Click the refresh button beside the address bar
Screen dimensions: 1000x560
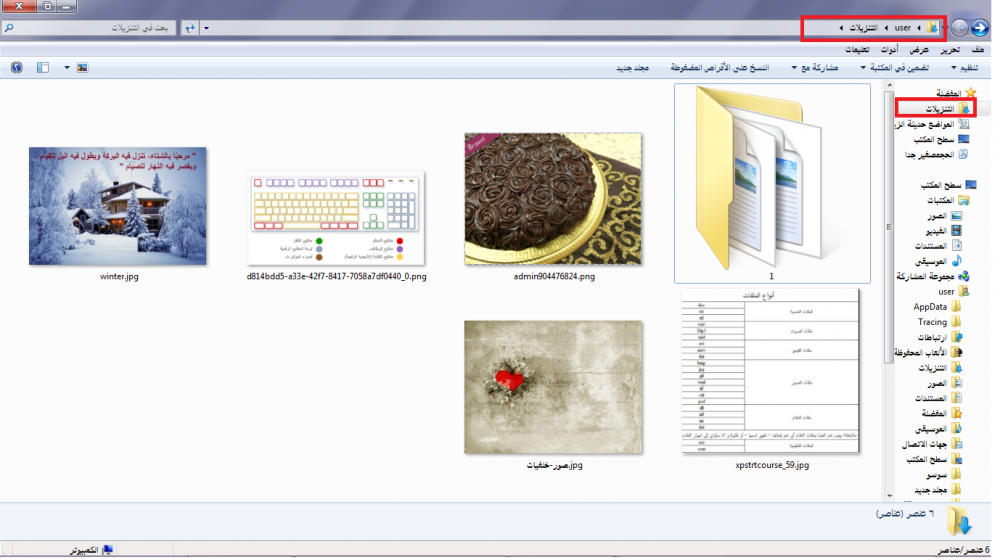point(188,28)
